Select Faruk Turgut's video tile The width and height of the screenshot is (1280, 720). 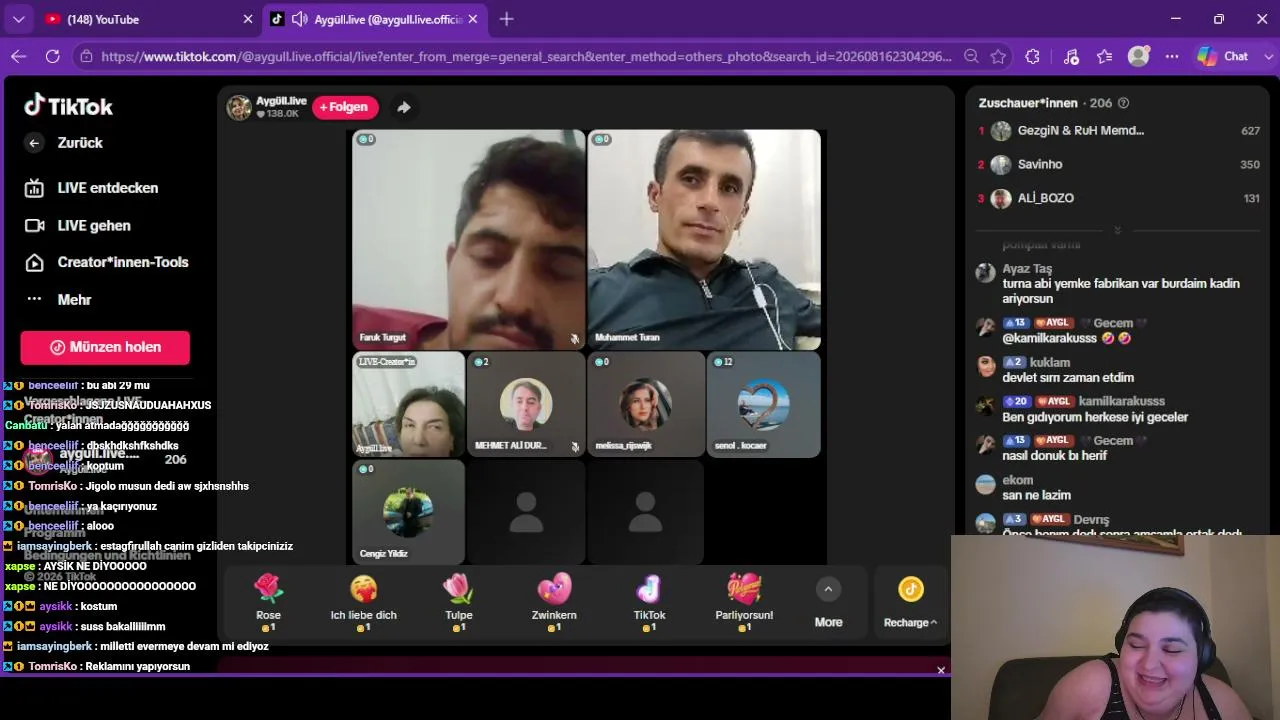pyautogui.click(x=469, y=240)
